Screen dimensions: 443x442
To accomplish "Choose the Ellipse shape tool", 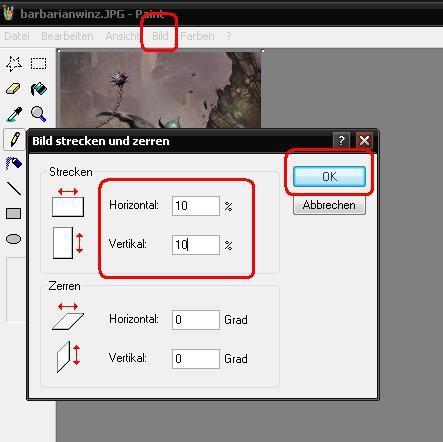I will click(14, 239).
